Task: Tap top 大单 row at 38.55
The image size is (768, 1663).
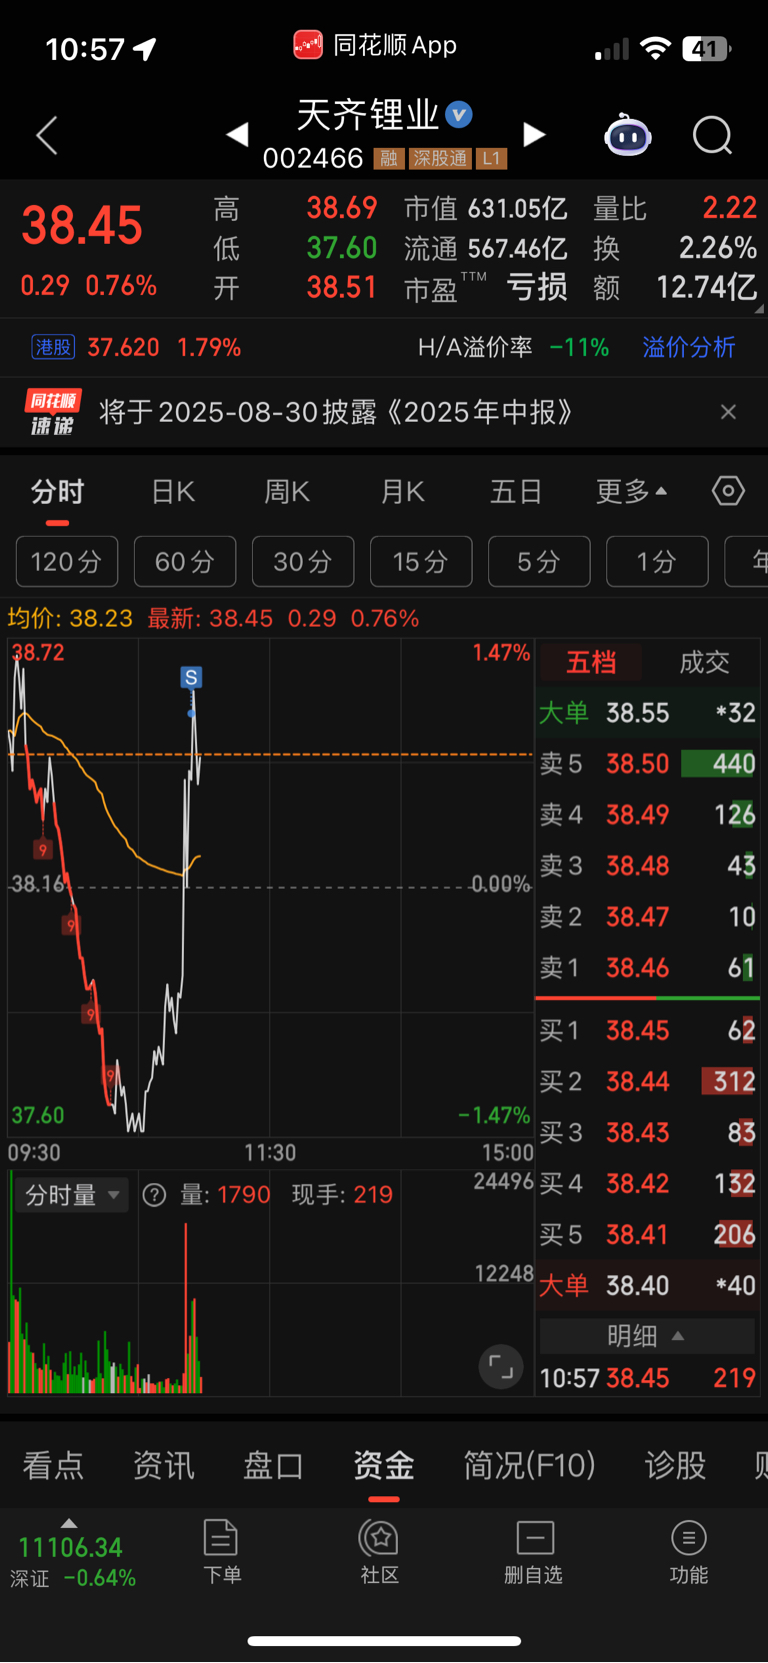Action: (648, 713)
